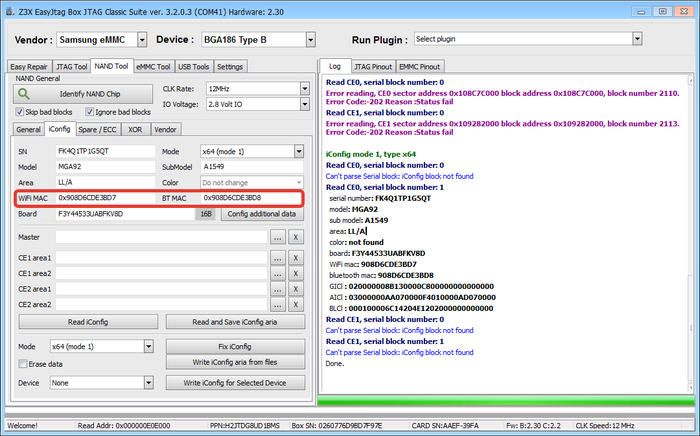Viewport: 700px width, 436px height.
Task: Click 'bluetooth mac: 908D6CDE3BD8' log line
Action: (381, 275)
